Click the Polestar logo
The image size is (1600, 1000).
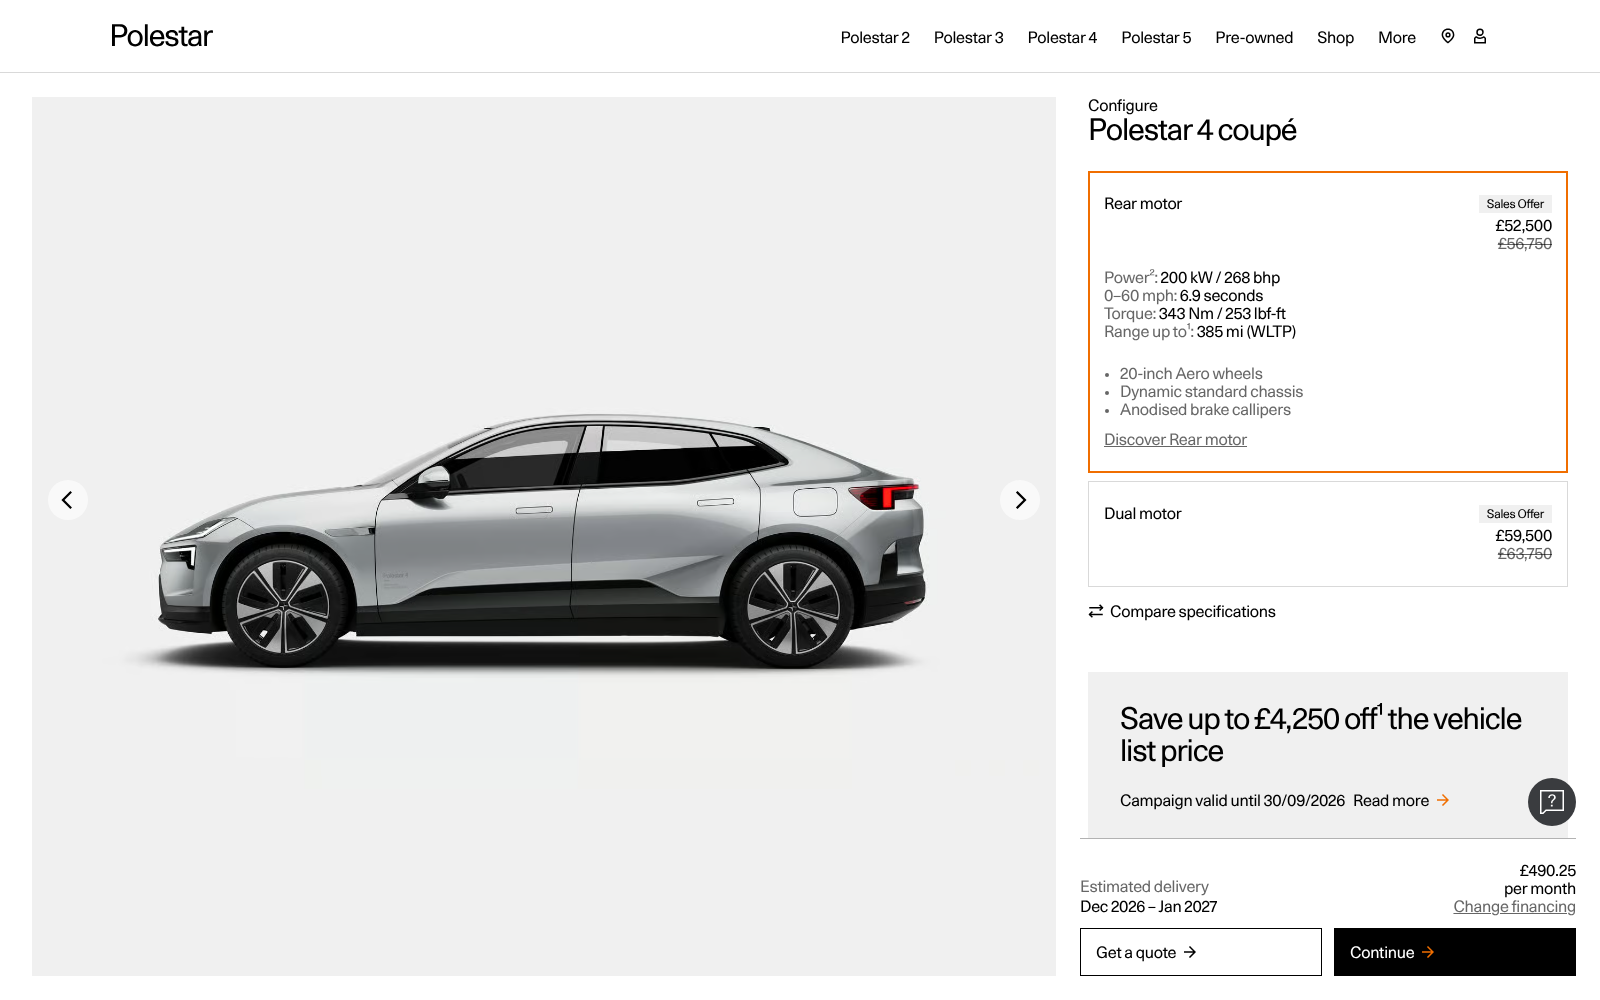[x=161, y=36]
